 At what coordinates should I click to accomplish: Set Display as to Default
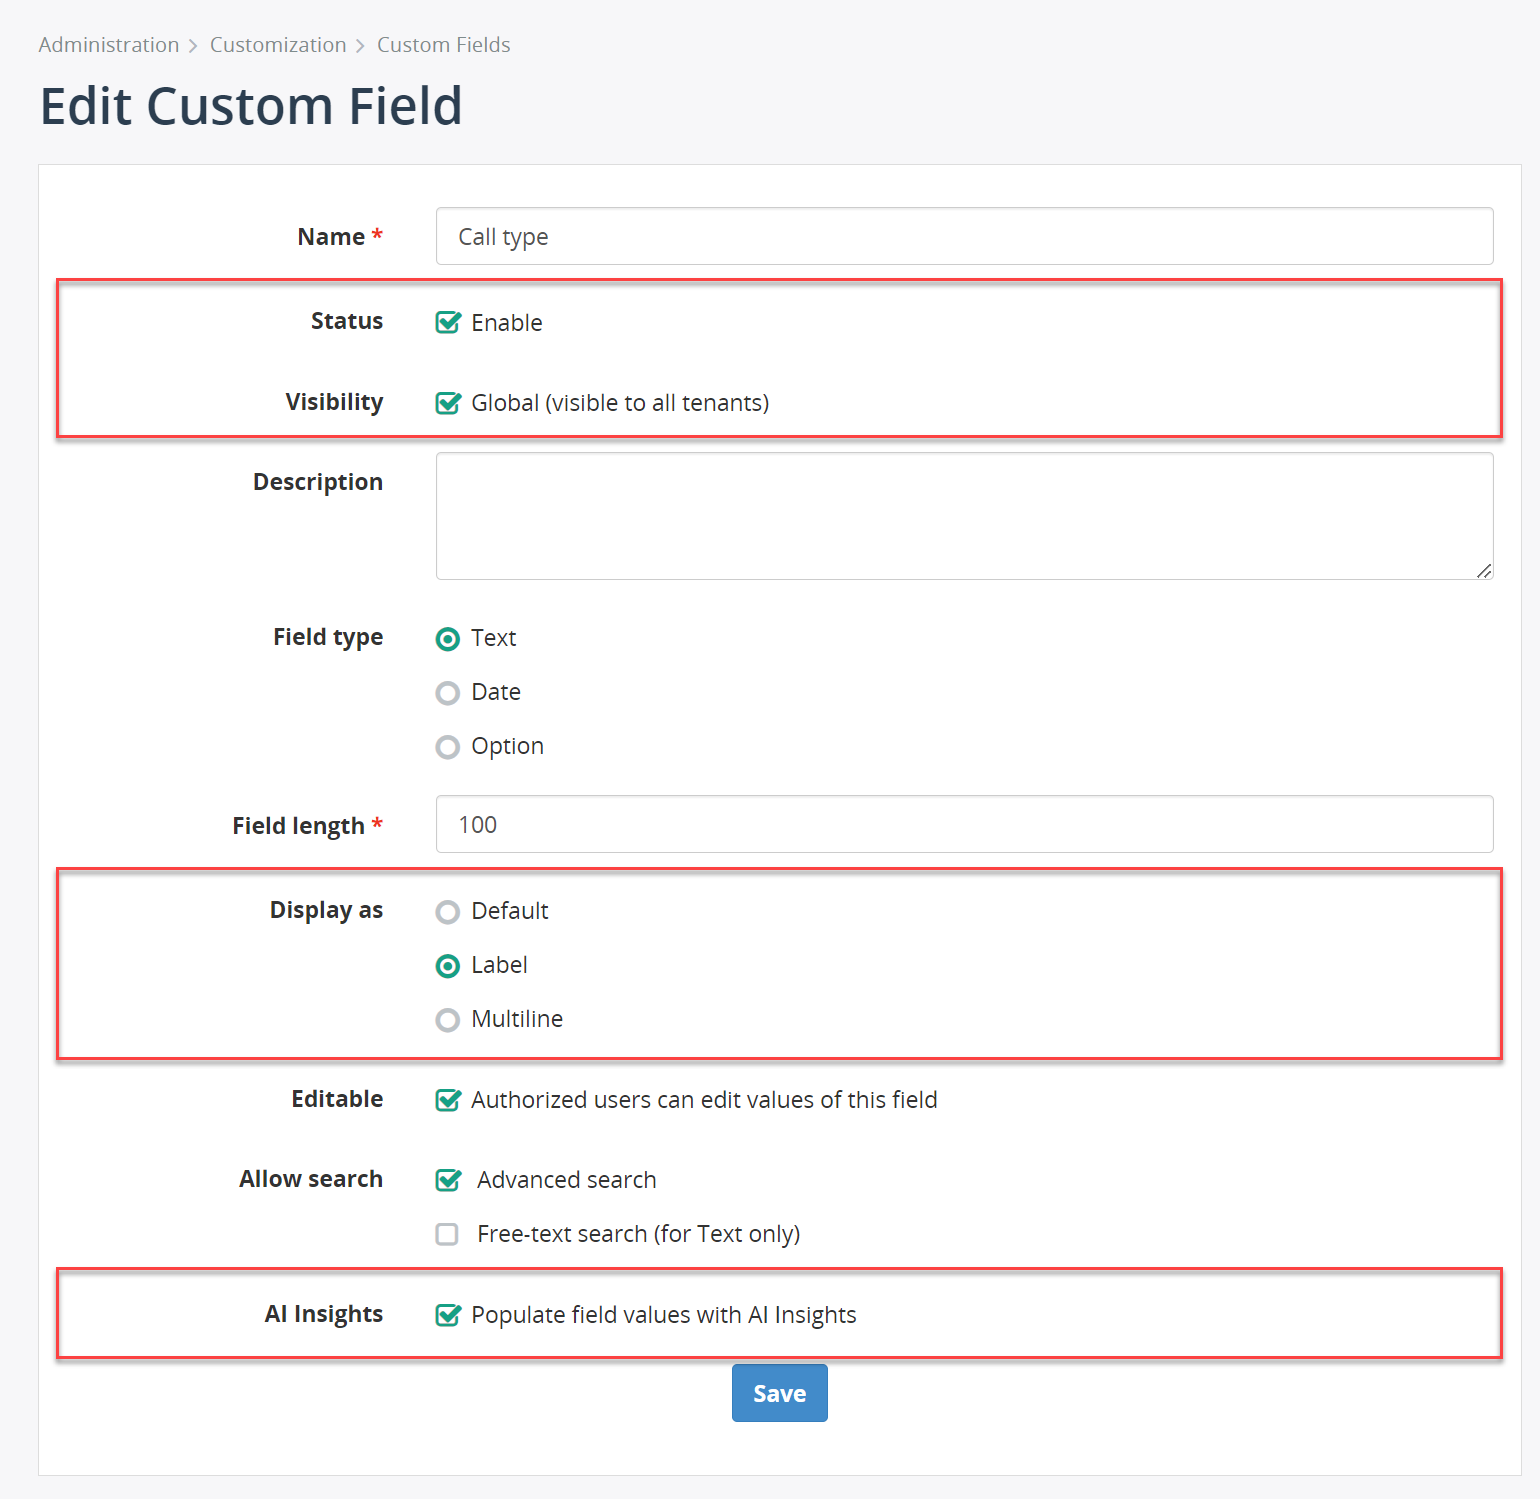click(x=448, y=912)
